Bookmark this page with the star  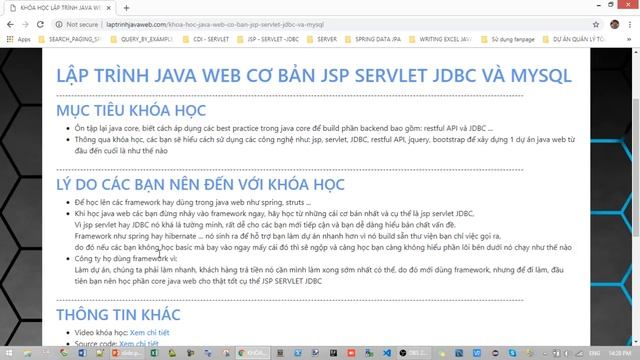(596, 24)
